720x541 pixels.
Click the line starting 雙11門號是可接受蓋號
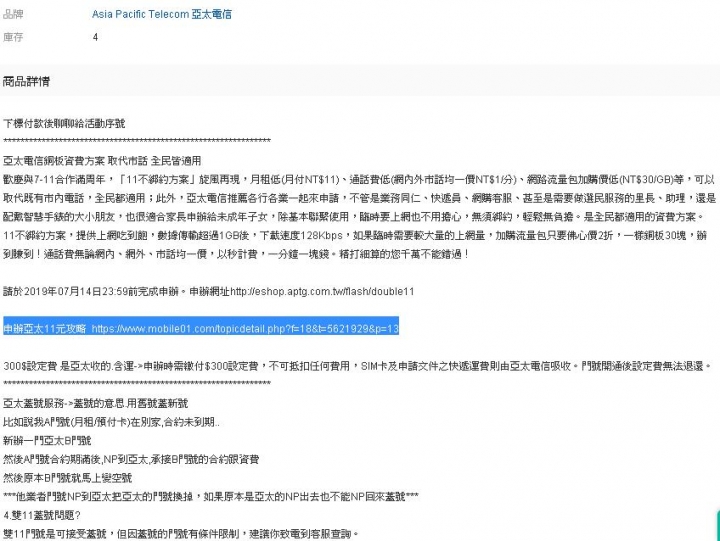[180, 534]
